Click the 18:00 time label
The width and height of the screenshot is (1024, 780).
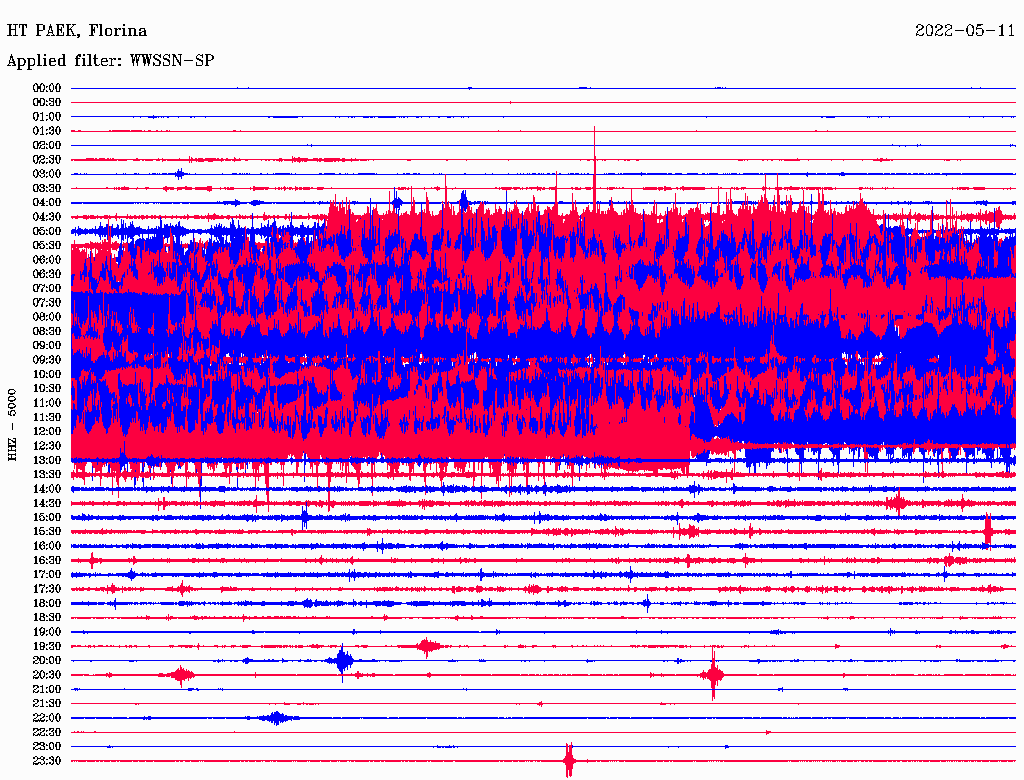click(47, 604)
